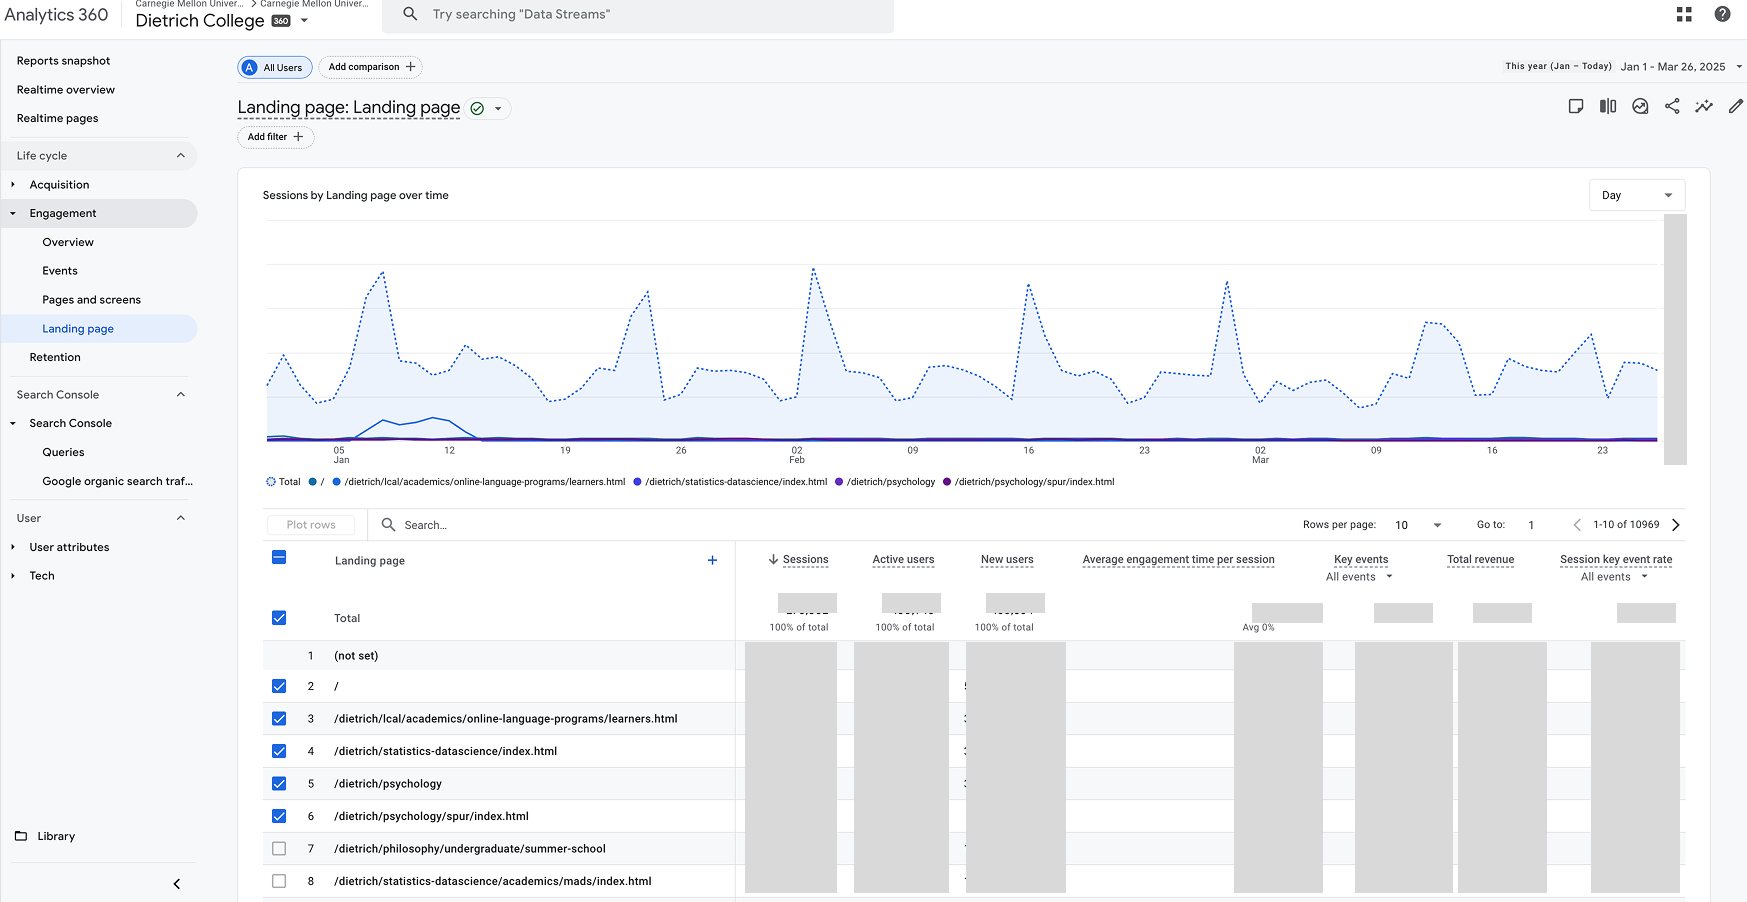Collapse the left navigation with the arrow
The height and width of the screenshot is (902, 1747).
coord(177,884)
